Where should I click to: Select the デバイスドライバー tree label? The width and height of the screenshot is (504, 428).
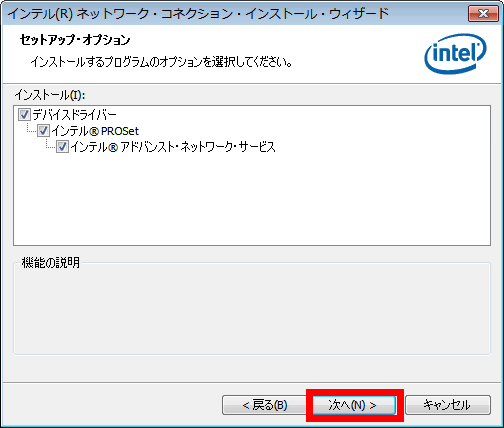point(74,115)
